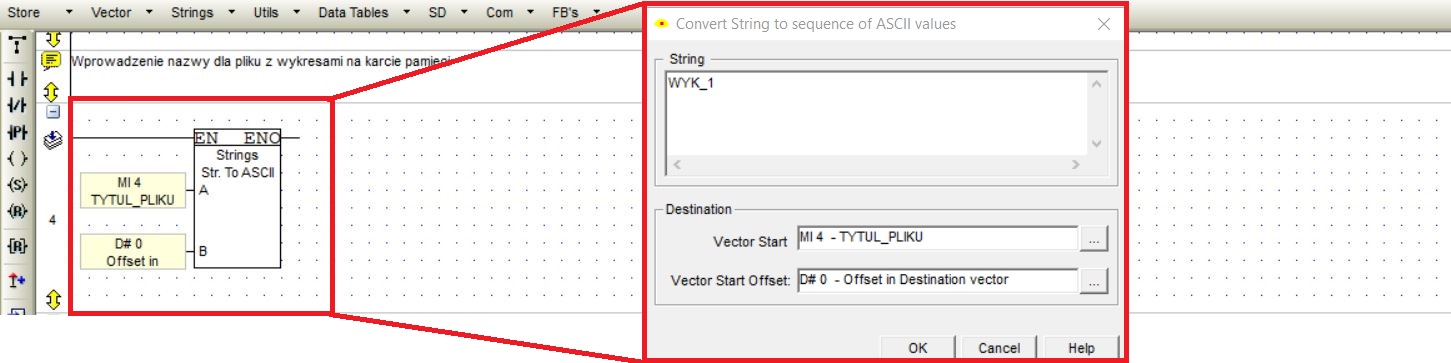Select the normally closed contact tool
1451x363 pixels.
tap(17, 105)
